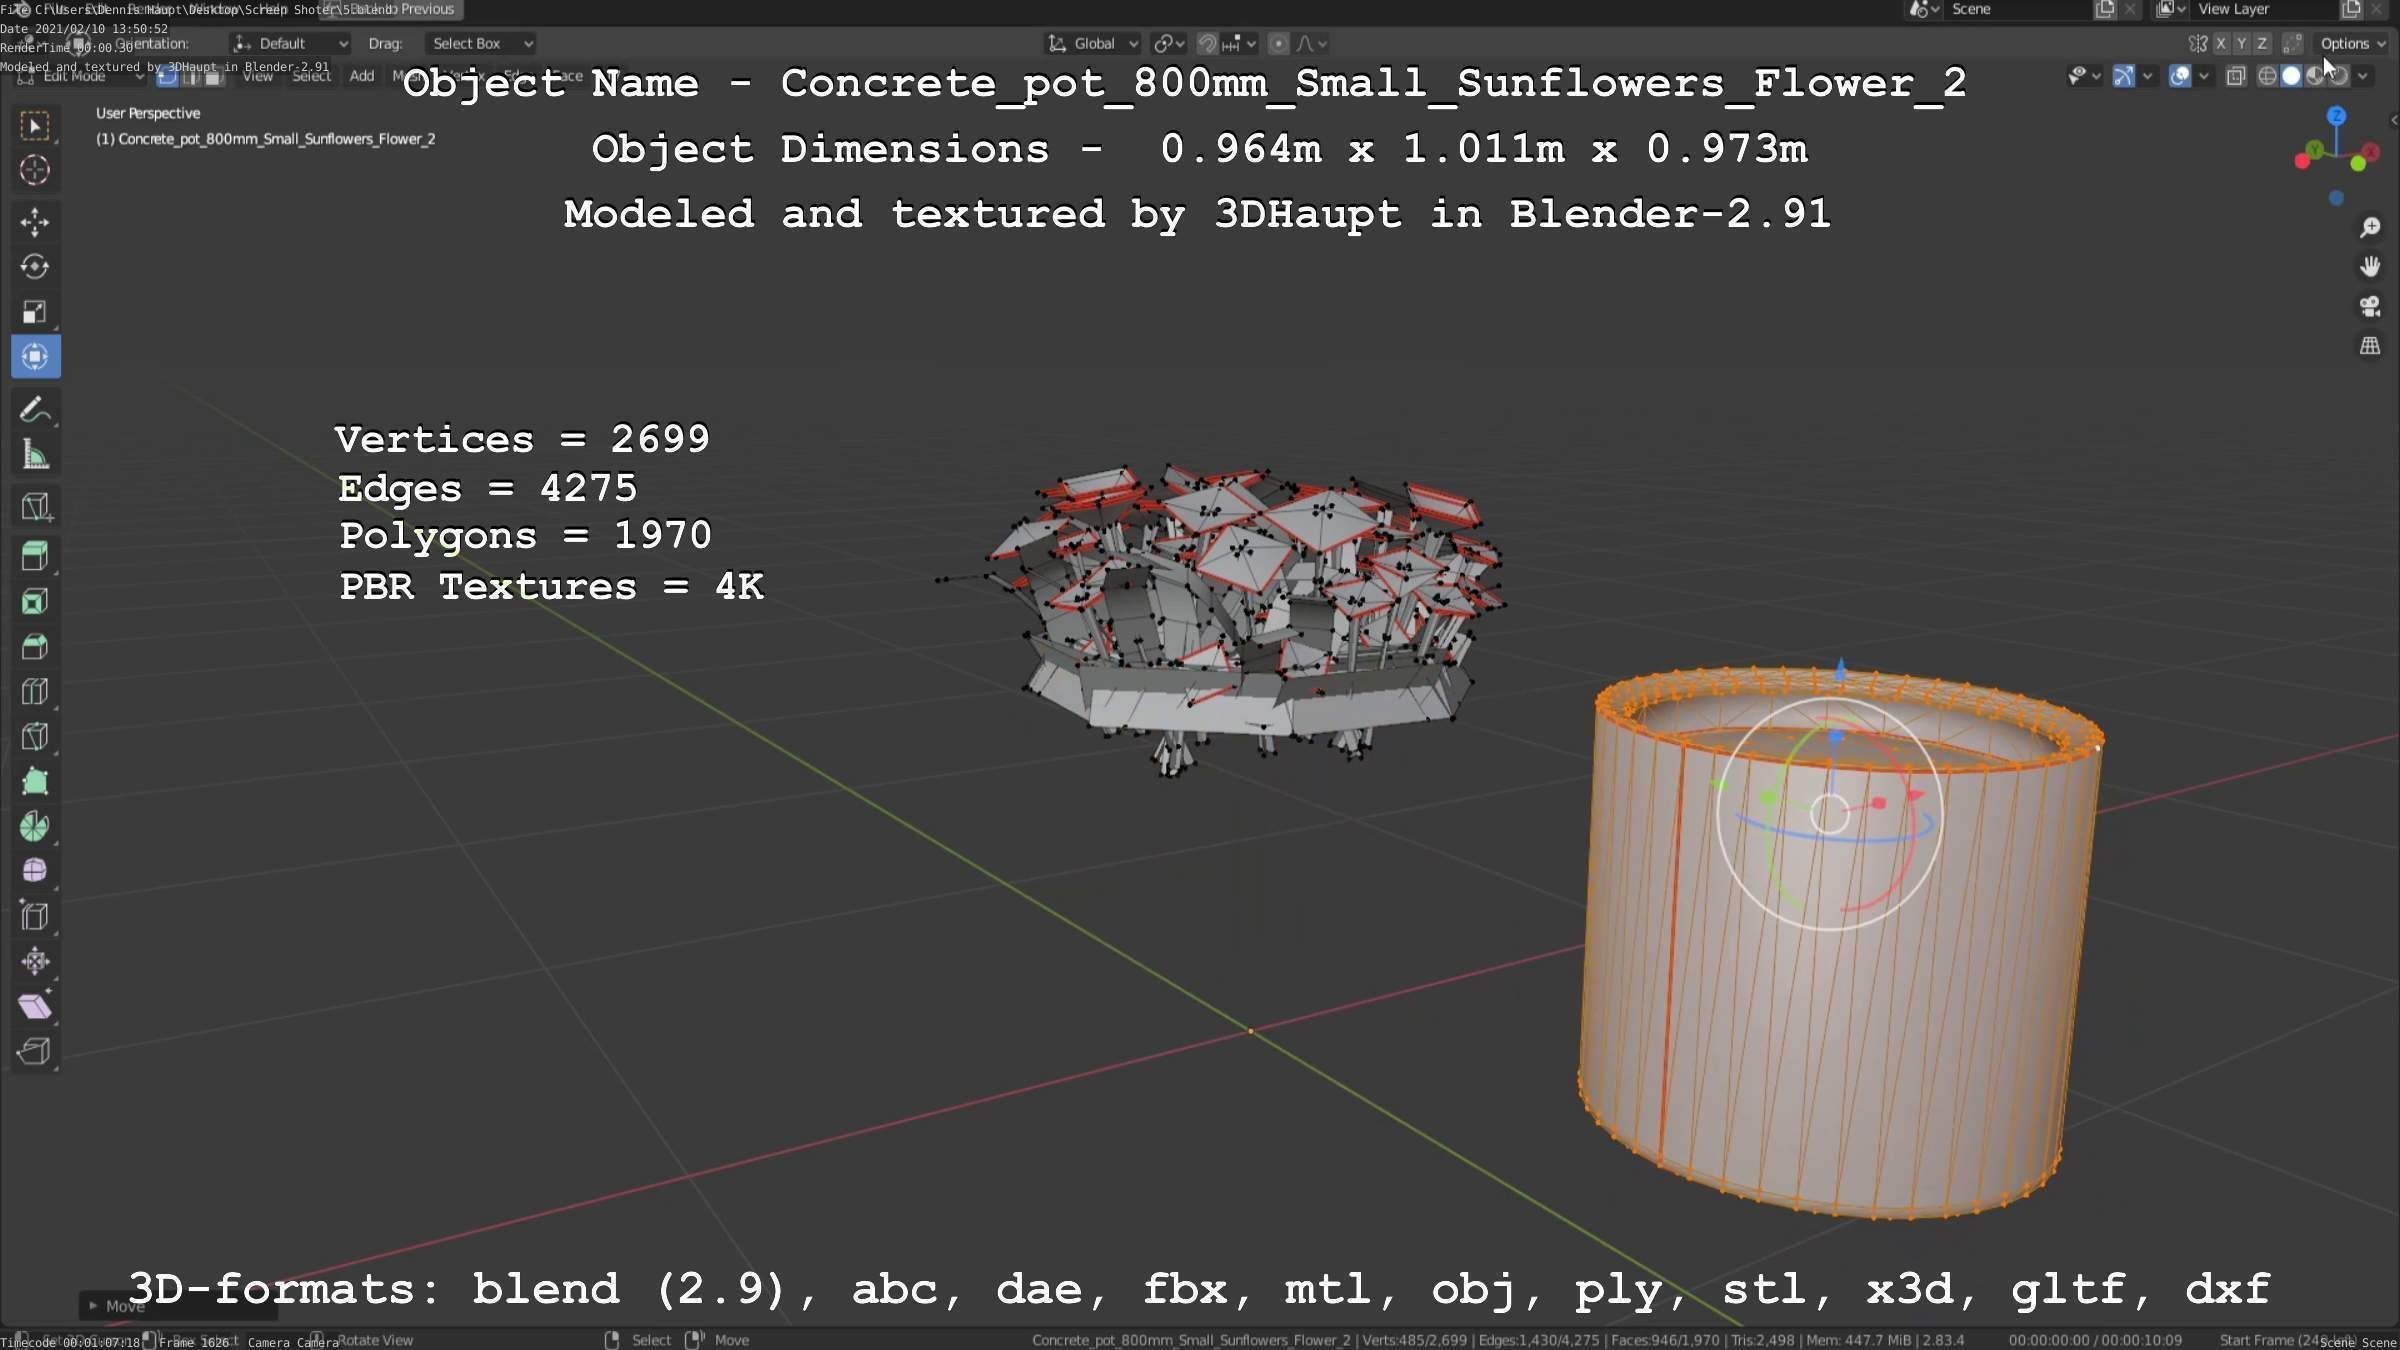Pick the Annotate pencil tool
The height and width of the screenshot is (1350, 2400).
(x=35, y=410)
